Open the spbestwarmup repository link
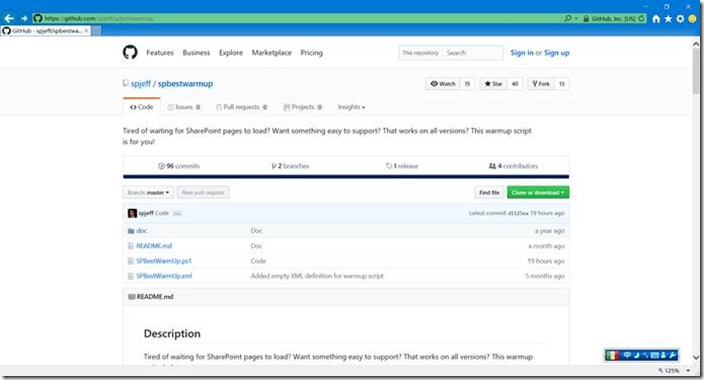 pyautogui.click(x=185, y=84)
